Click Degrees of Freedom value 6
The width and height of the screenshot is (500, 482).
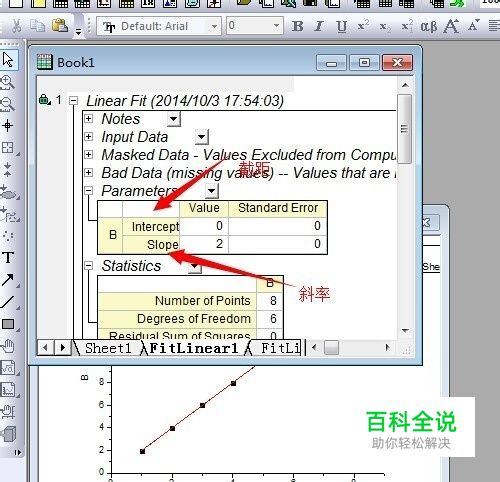click(270, 319)
